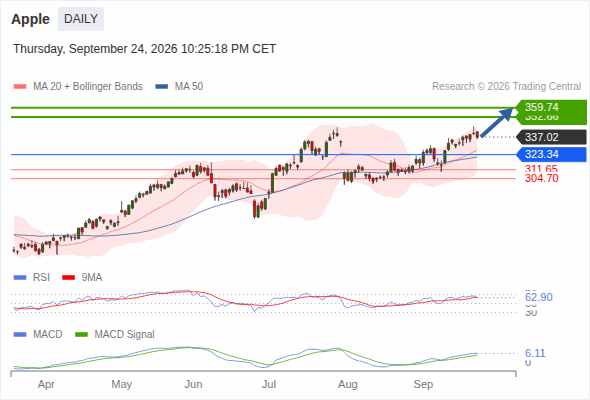The height and width of the screenshot is (400, 590).
Task: Click the 9MA legend label
Action: tap(92, 278)
